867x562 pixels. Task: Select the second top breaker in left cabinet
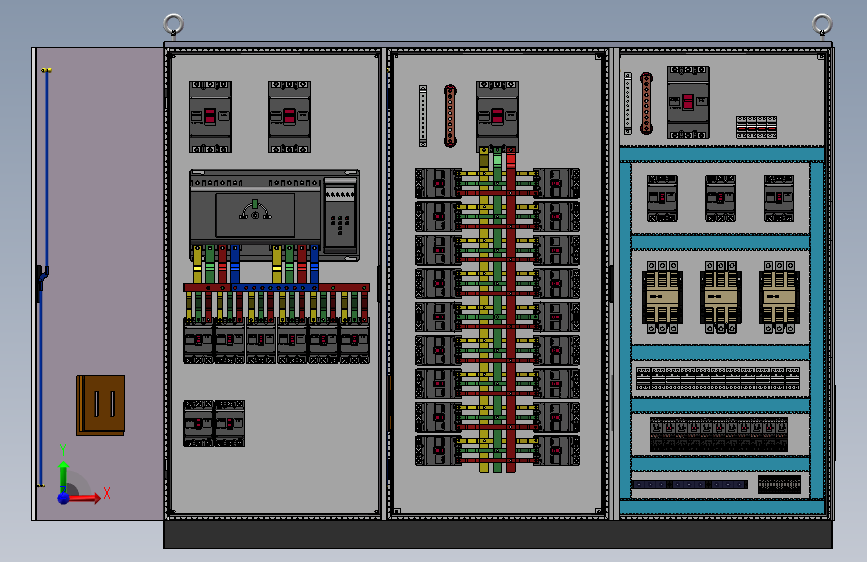pyautogui.click(x=289, y=117)
